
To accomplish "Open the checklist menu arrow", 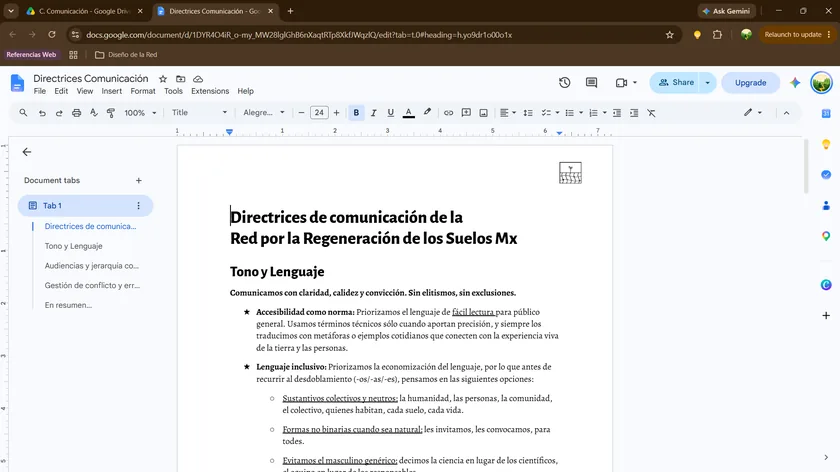I will click(x=557, y=113).
